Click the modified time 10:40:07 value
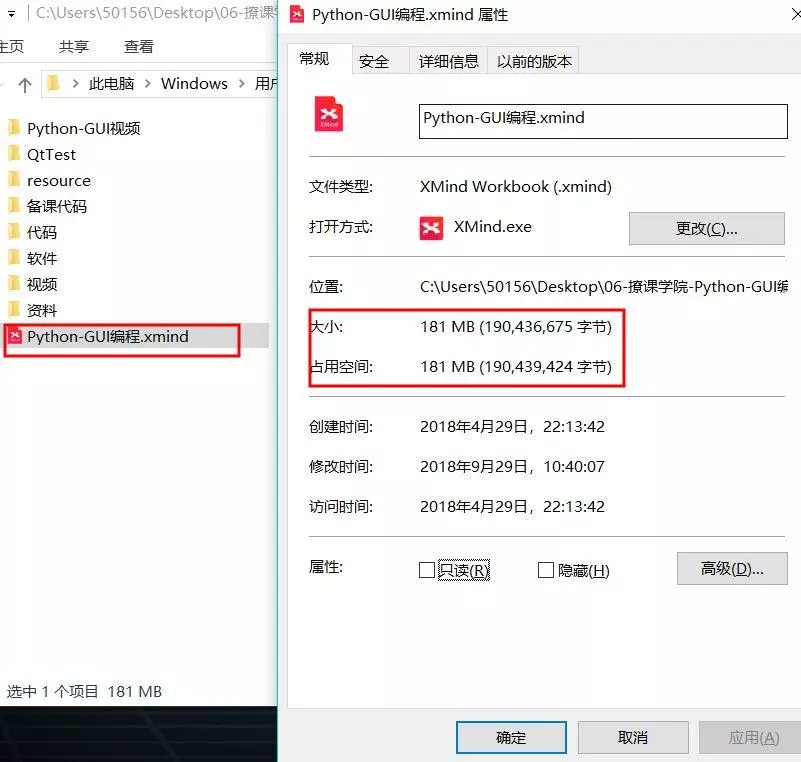 click(x=574, y=466)
